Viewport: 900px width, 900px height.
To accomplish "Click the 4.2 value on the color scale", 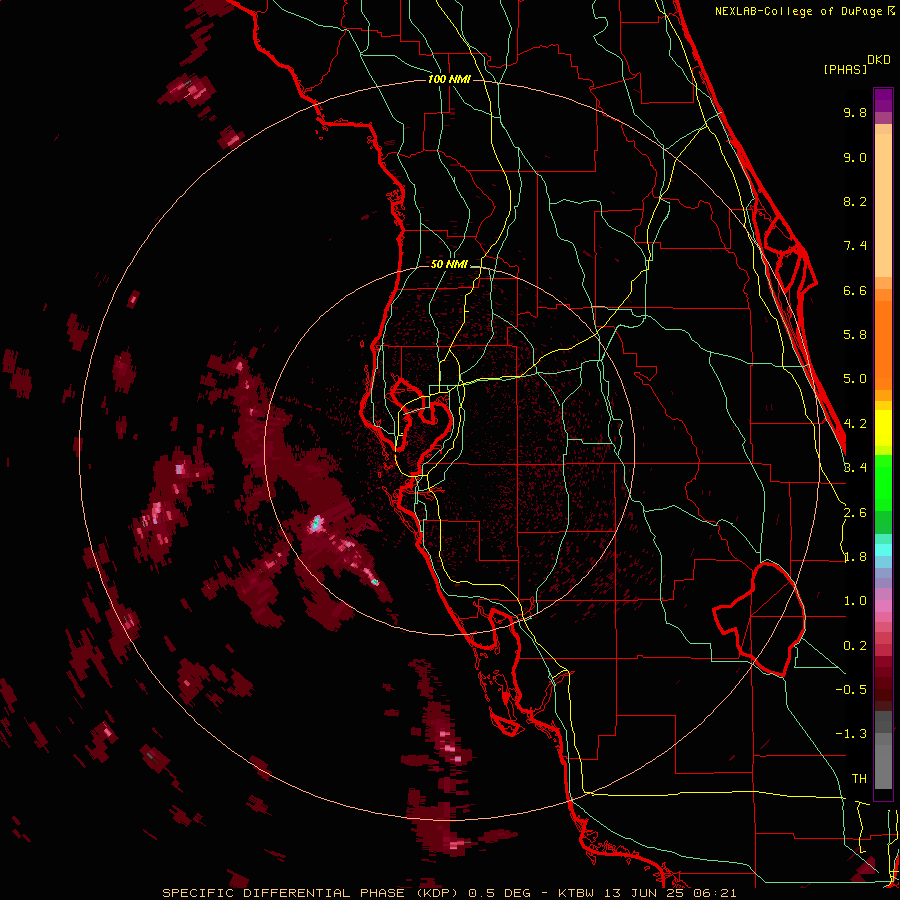I will (855, 424).
